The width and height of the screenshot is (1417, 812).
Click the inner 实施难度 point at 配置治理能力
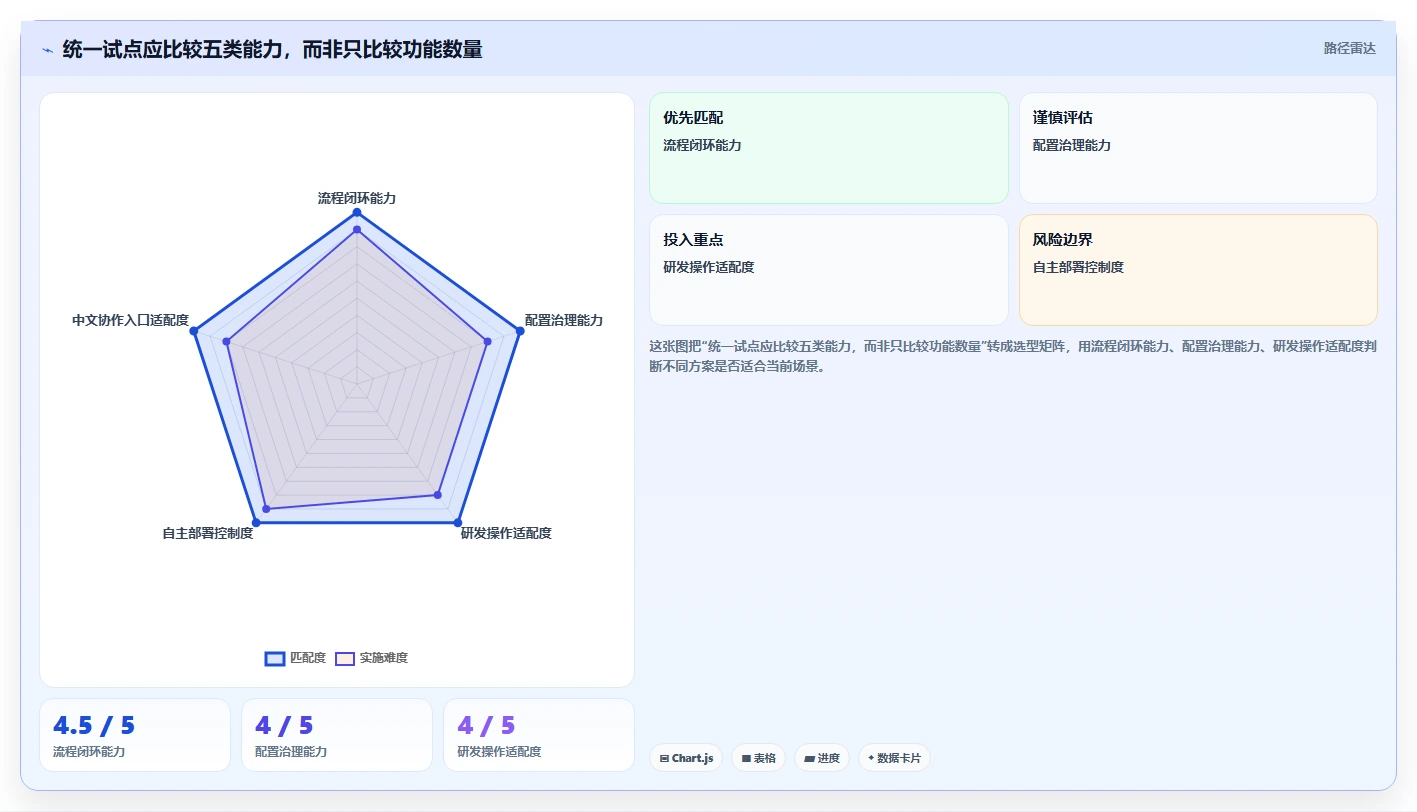pyautogui.click(x=487, y=341)
